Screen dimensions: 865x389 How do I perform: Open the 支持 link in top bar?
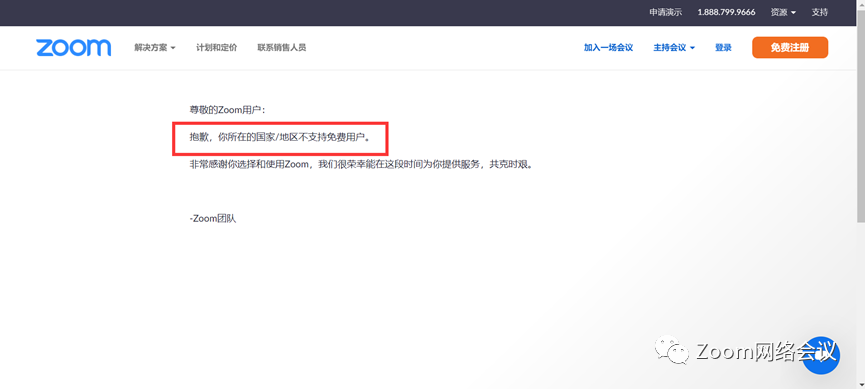pyautogui.click(x=819, y=12)
